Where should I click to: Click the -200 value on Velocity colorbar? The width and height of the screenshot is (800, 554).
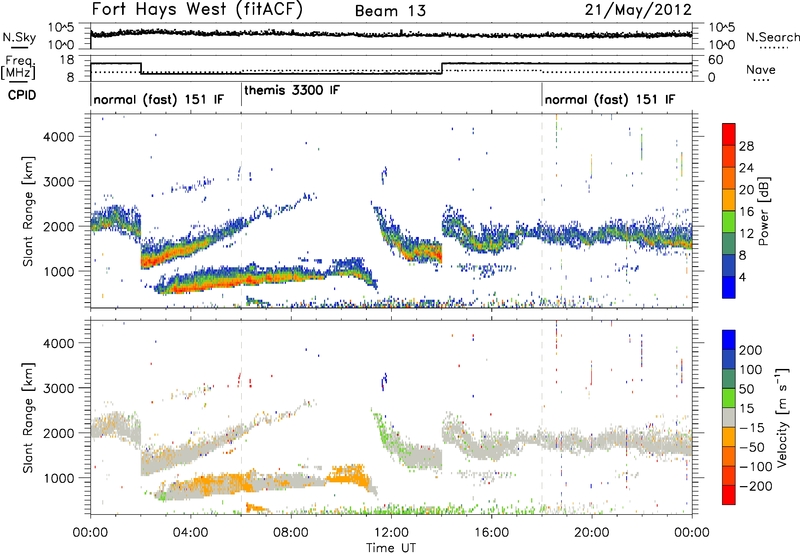click(756, 486)
